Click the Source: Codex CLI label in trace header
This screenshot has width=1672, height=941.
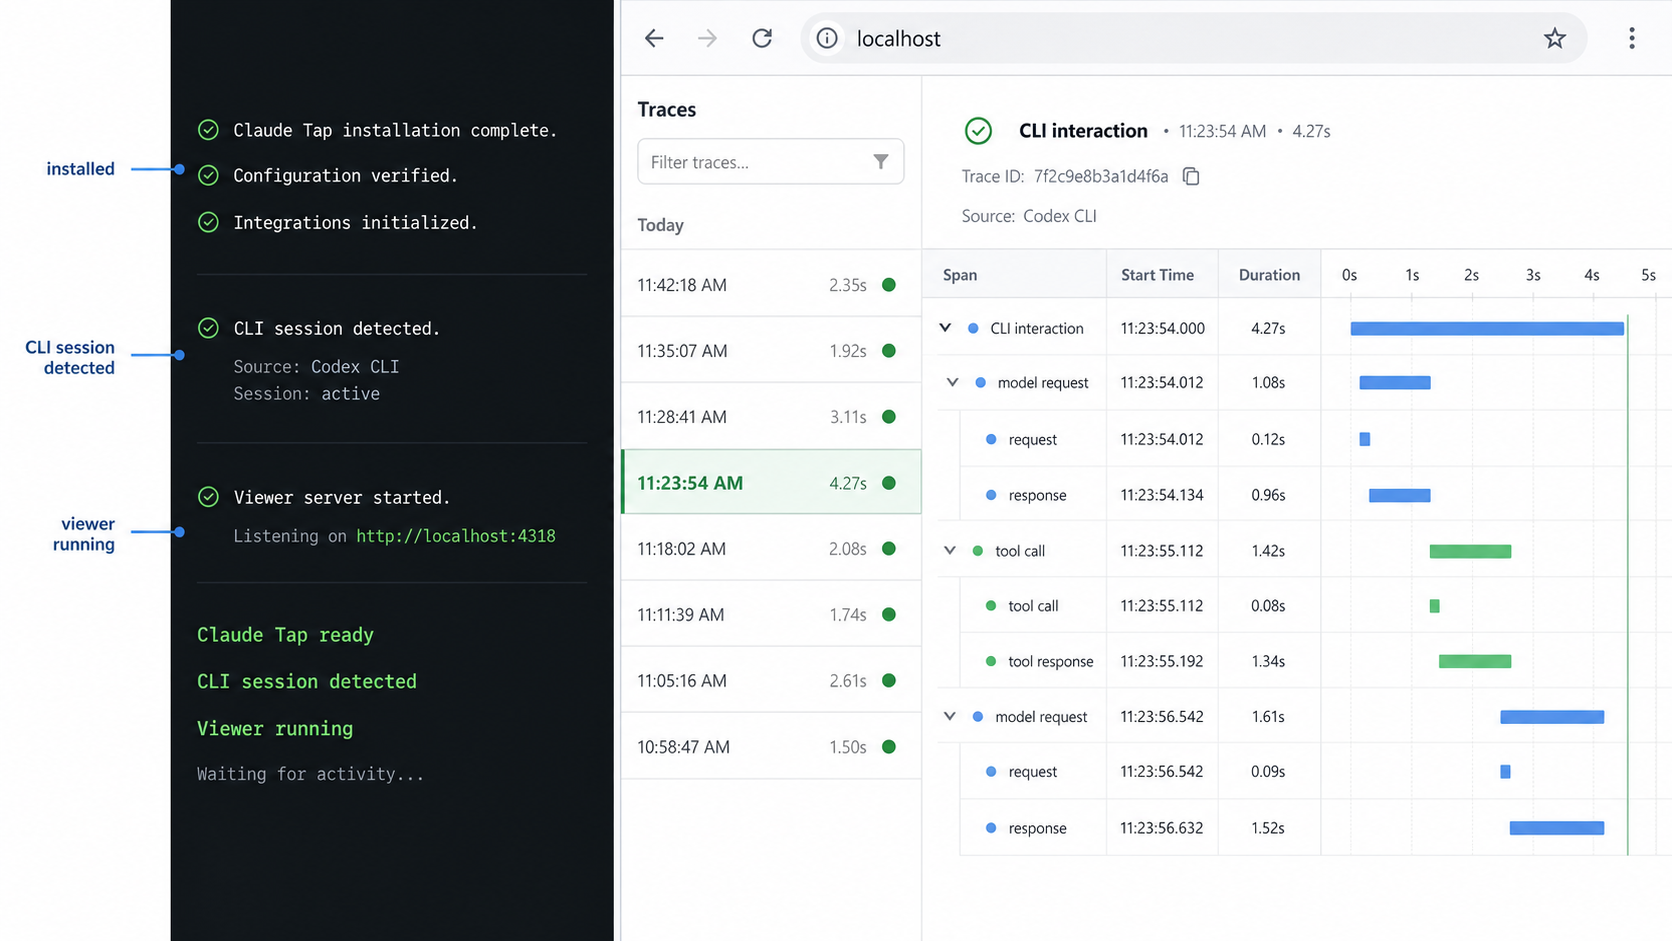tap(1029, 216)
